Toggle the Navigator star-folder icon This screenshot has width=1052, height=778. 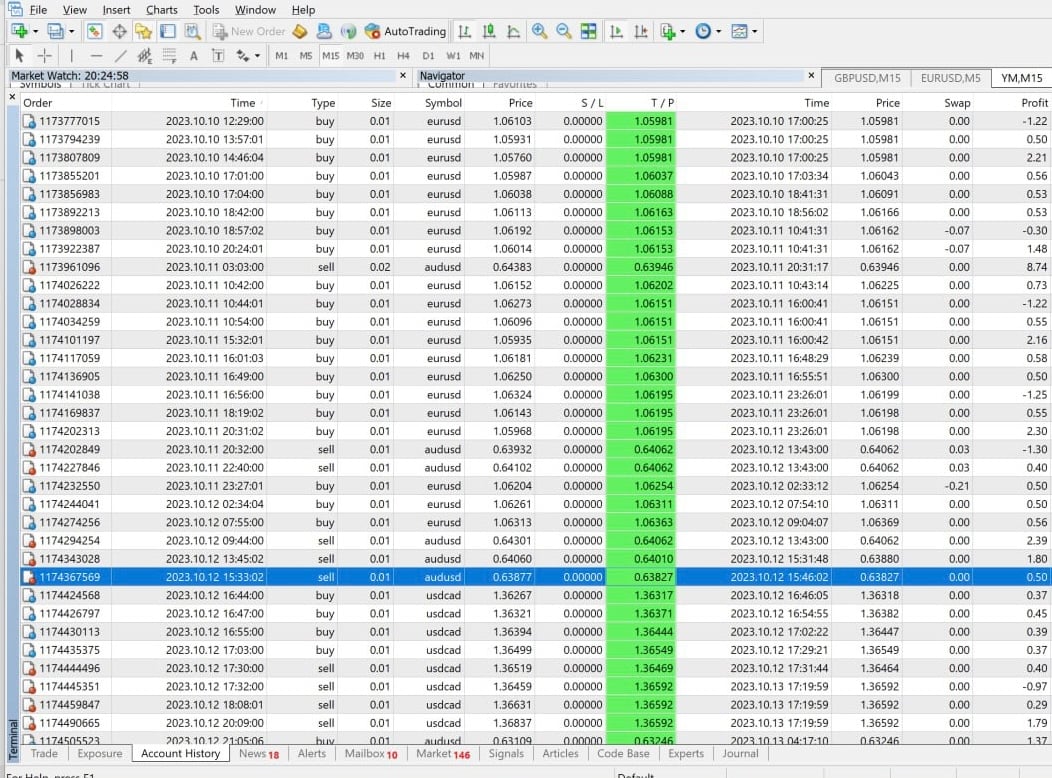(143, 31)
